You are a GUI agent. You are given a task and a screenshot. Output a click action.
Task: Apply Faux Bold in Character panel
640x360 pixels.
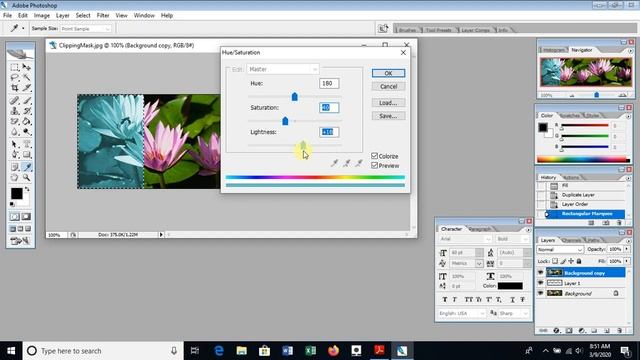445,300
